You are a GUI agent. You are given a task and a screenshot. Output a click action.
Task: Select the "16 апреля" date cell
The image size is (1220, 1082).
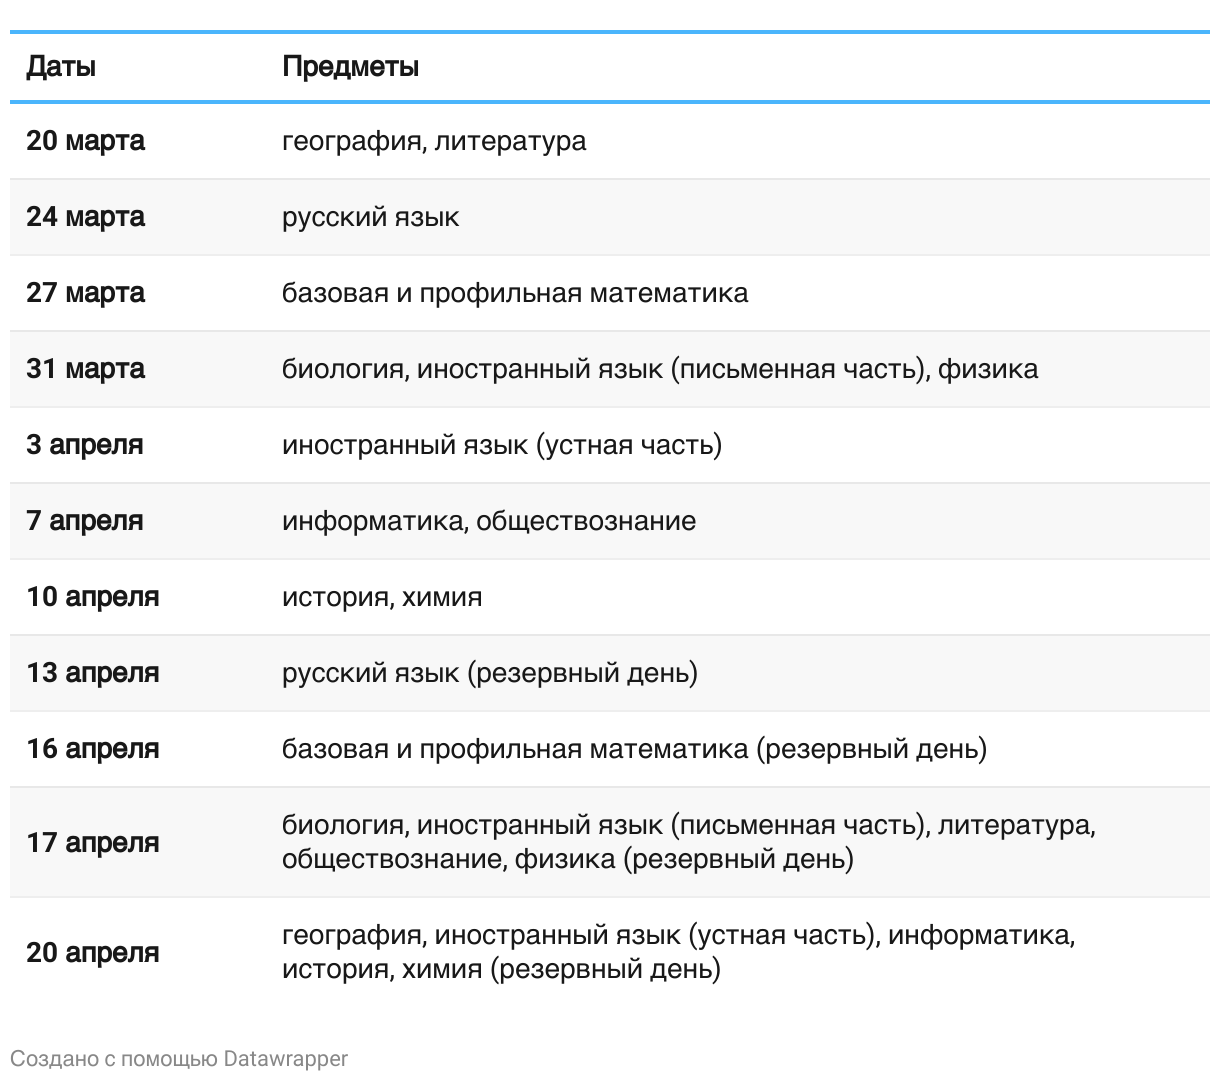(x=92, y=749)
